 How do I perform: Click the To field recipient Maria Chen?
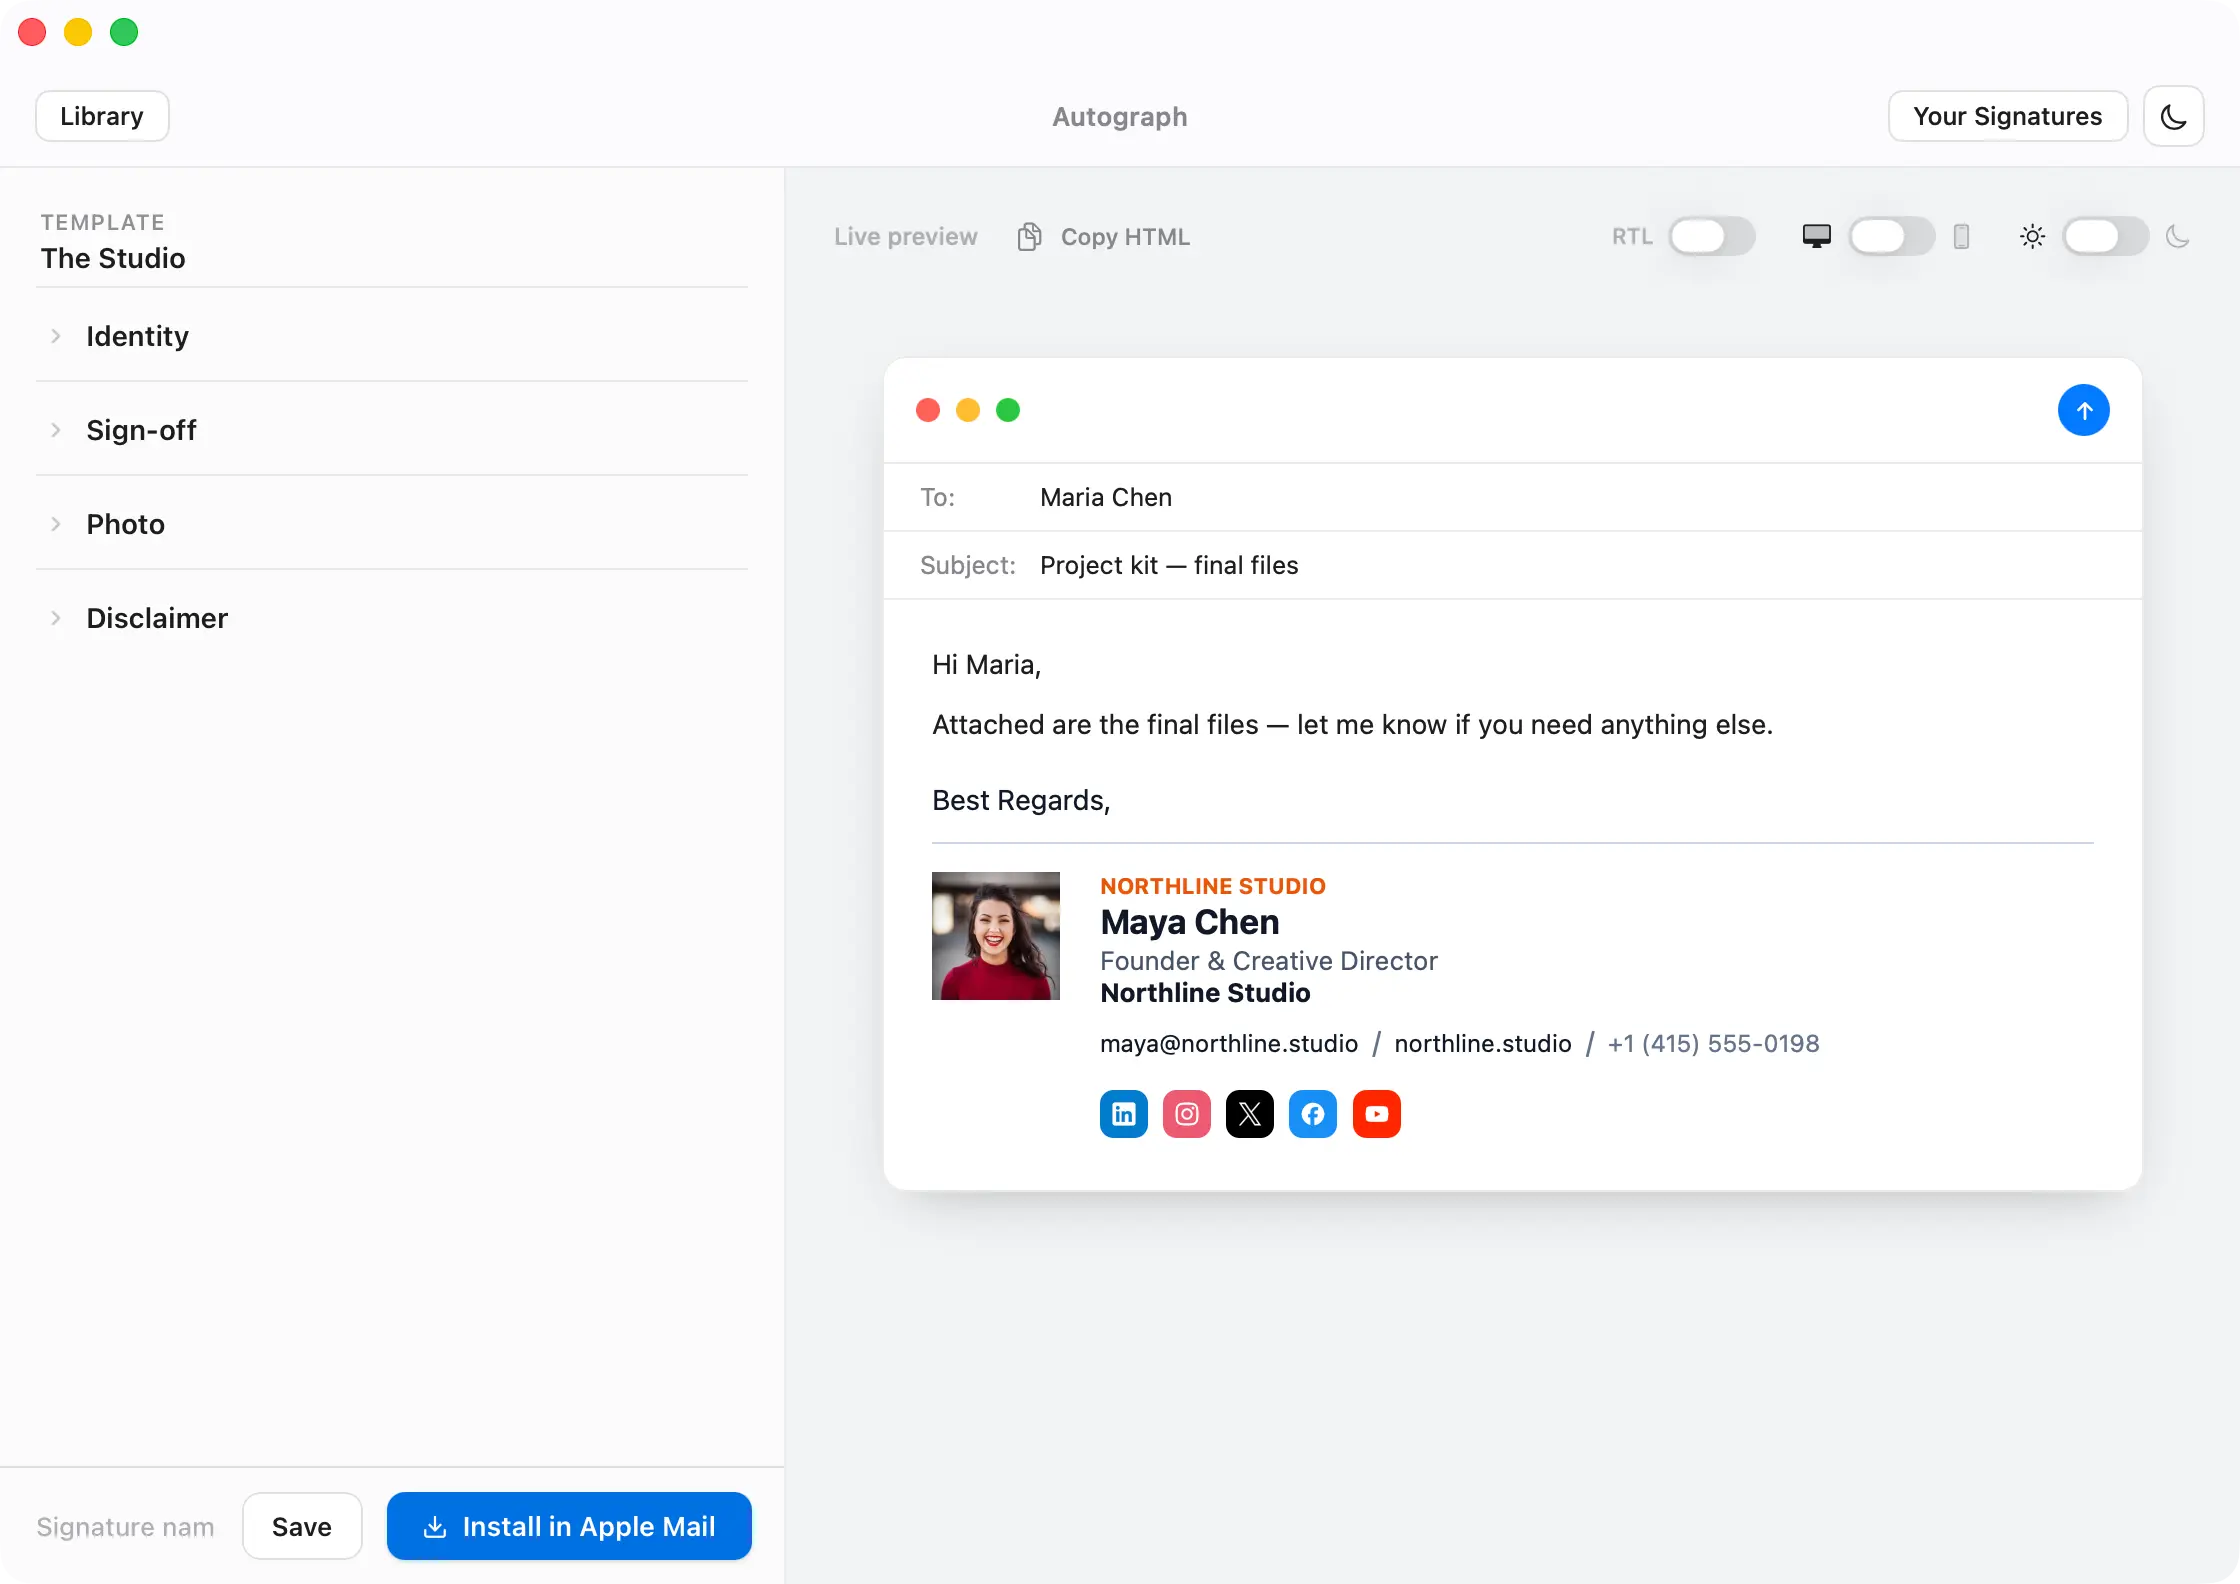coord(1106,497)
